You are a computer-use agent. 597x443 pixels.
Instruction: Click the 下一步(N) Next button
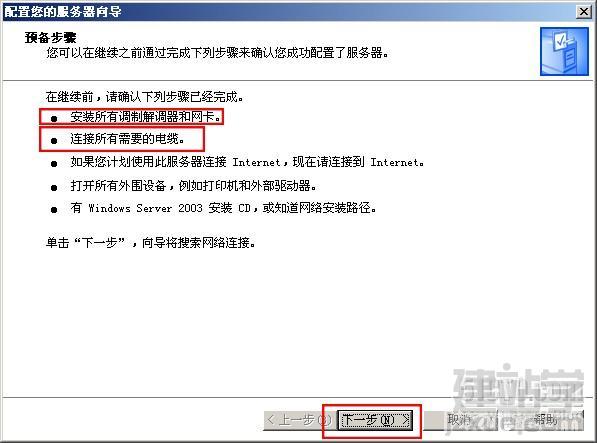(x=375, y=420)
